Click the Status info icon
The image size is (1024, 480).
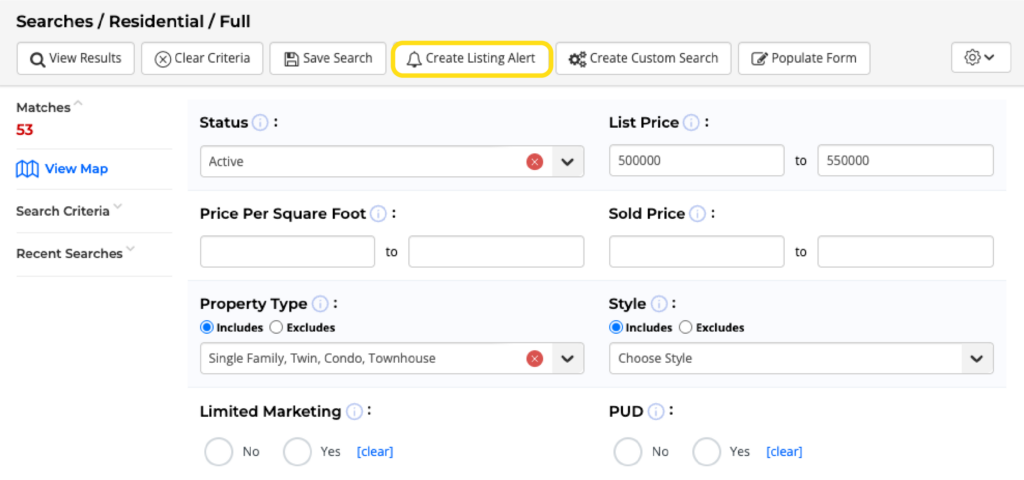coord(260,123)
